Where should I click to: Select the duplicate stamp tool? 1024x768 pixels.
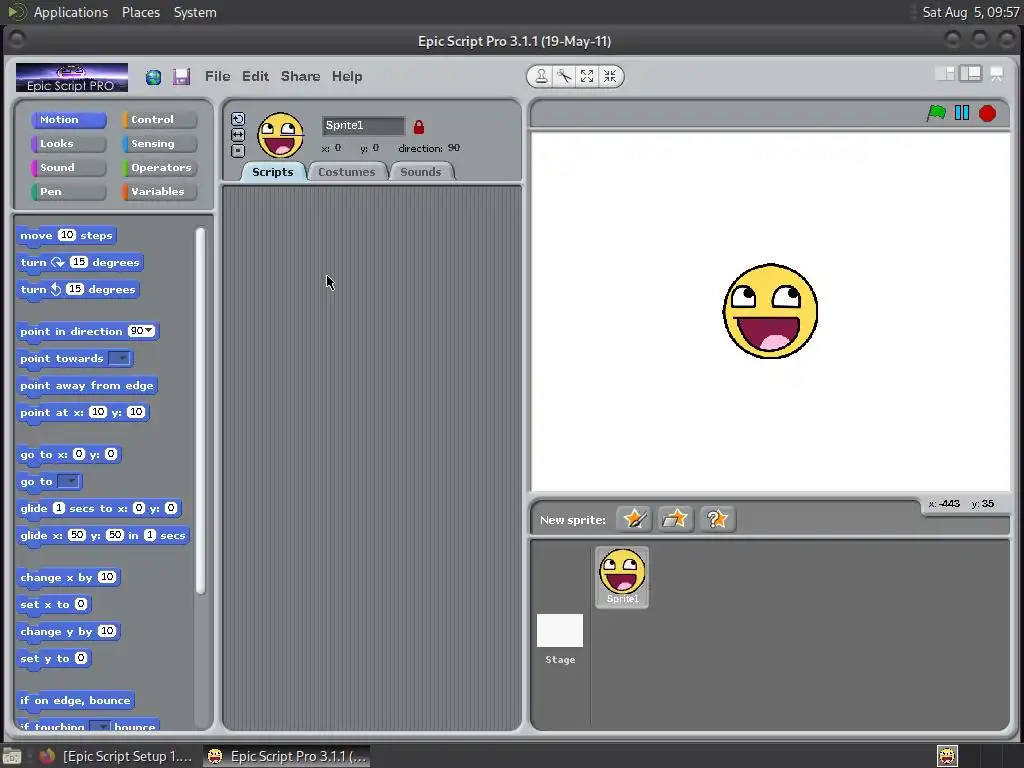pos(541,76)
